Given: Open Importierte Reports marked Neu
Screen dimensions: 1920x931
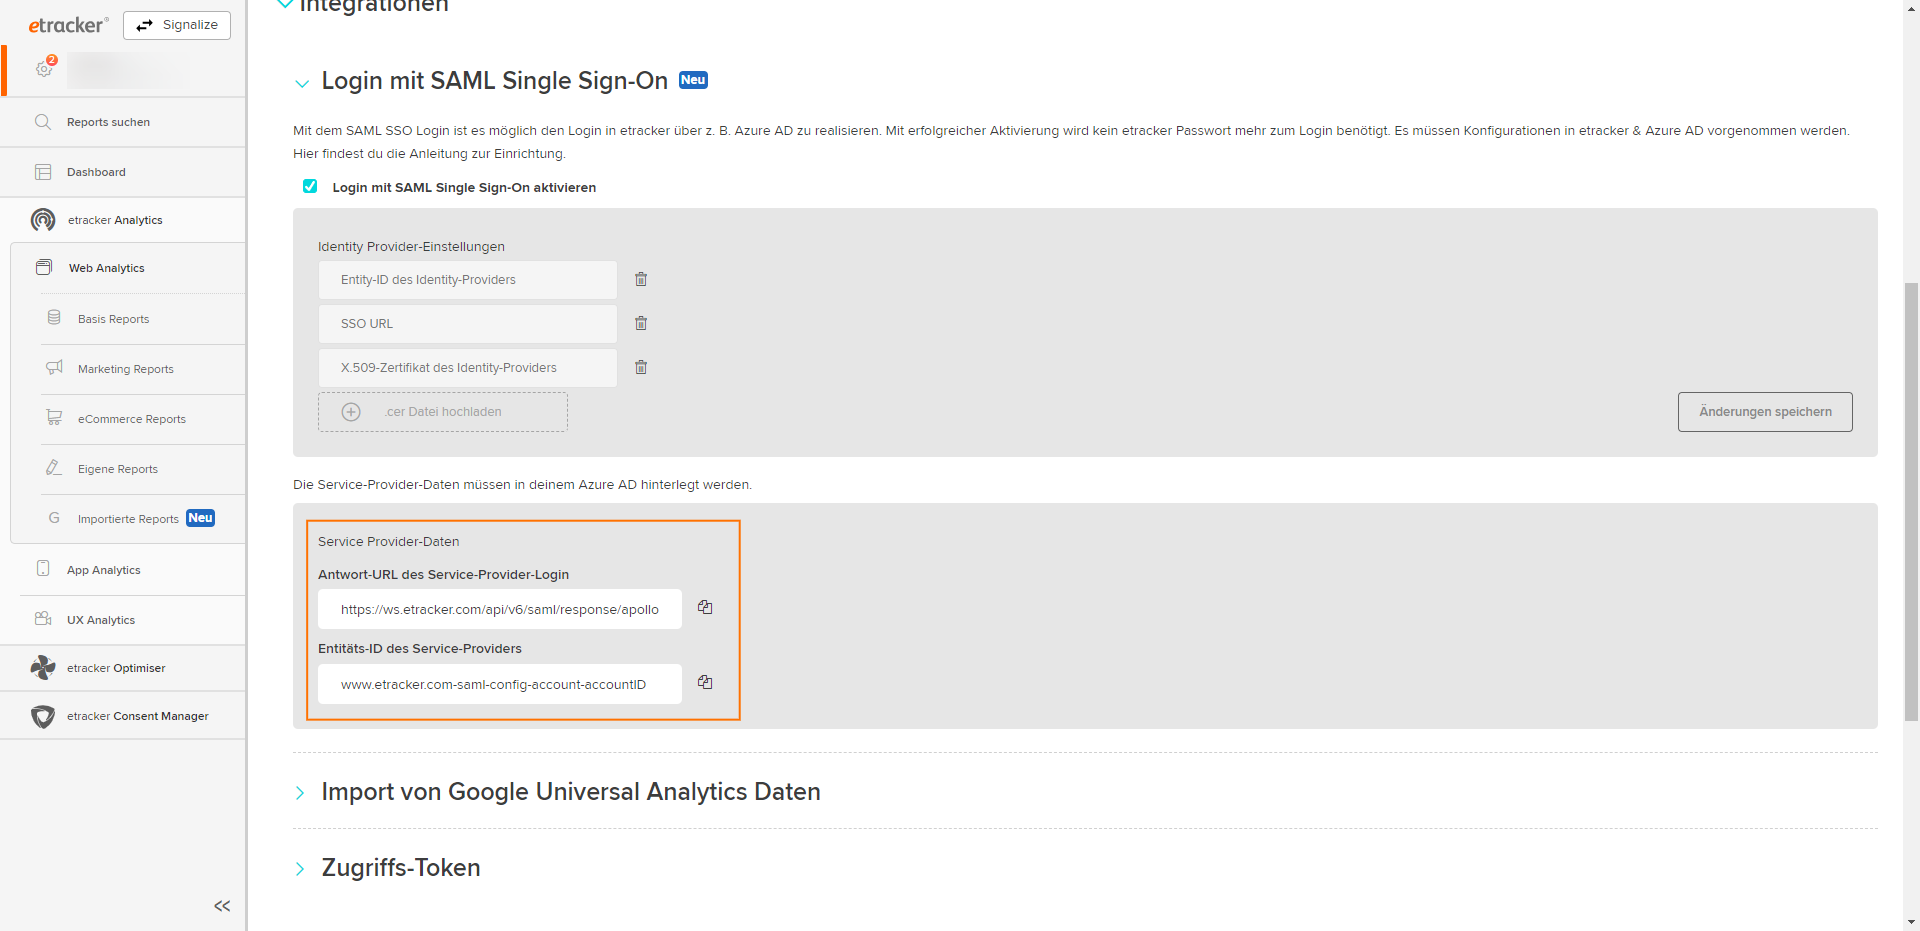Looking at the screenshot, I should [x=128, y=518].
